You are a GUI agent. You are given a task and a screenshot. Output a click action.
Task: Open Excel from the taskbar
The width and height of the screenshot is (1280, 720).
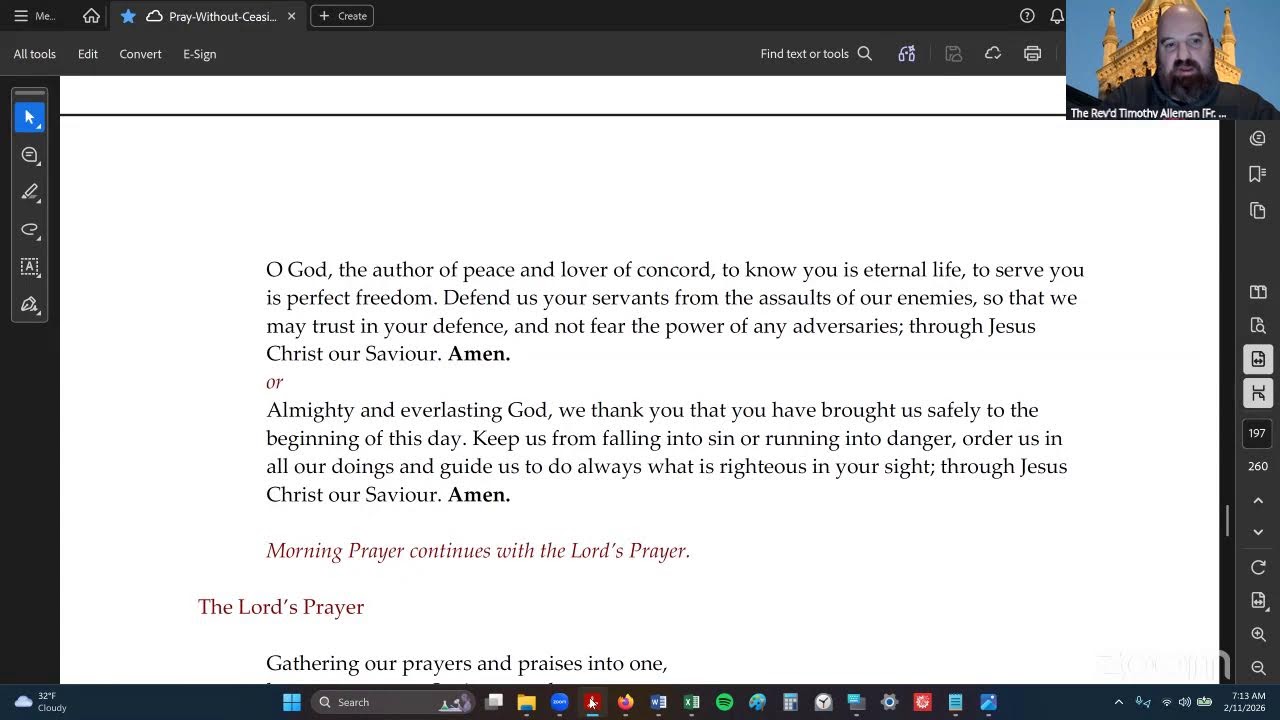tap(691, 702)
